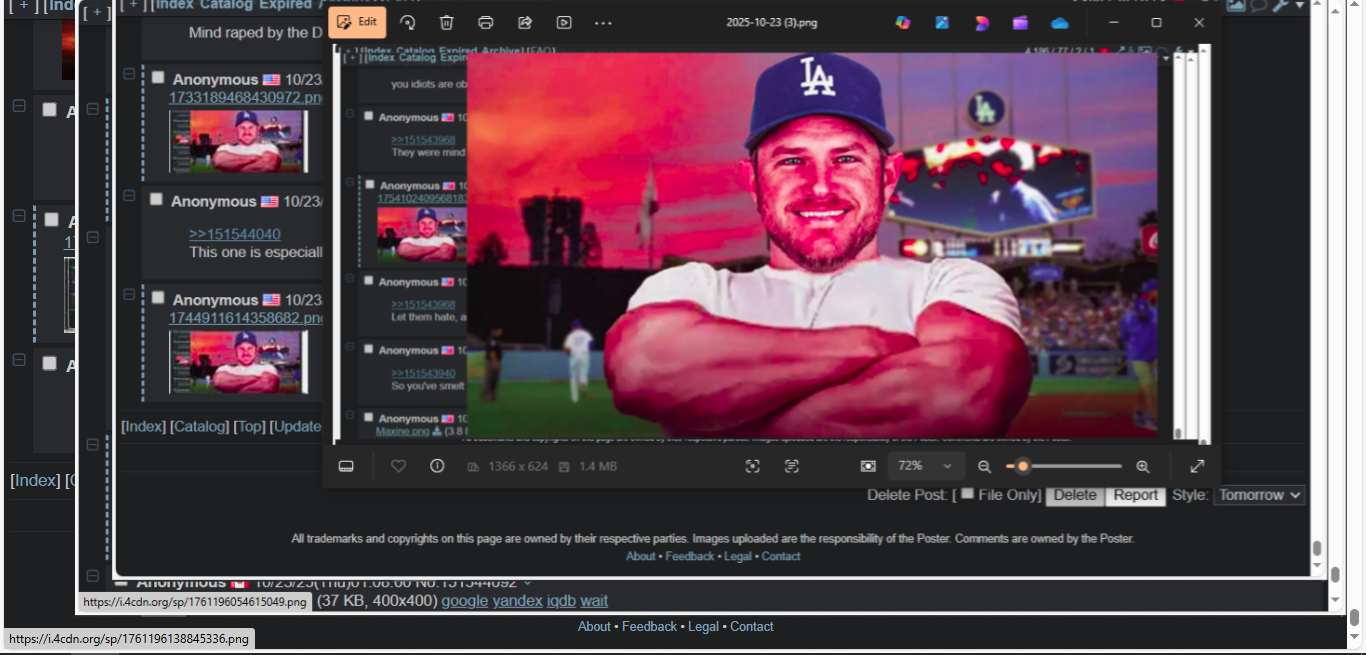Open the 72% zoom level dropdown

point(926,466)
